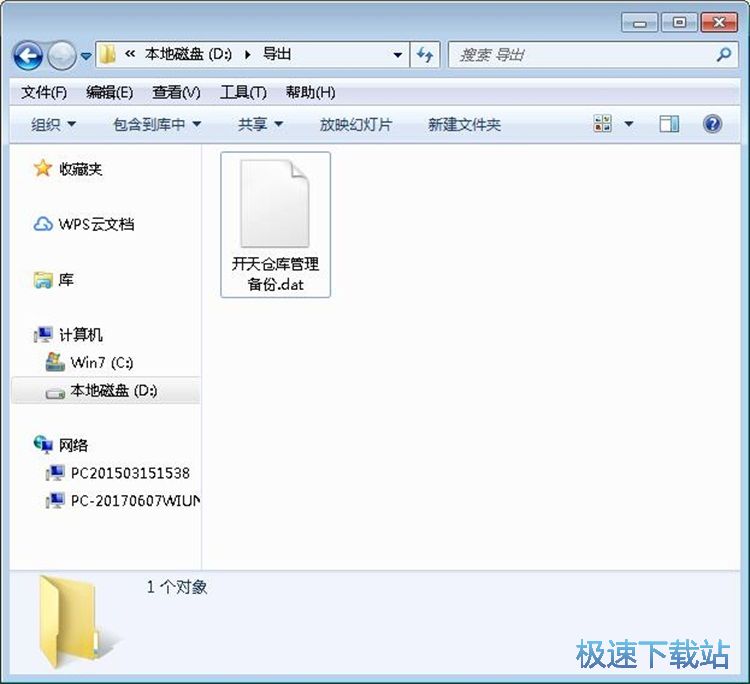This screenshot has width=750, height=684.
Task: Click the 1 个对象 status text
Action: (177, 587)
